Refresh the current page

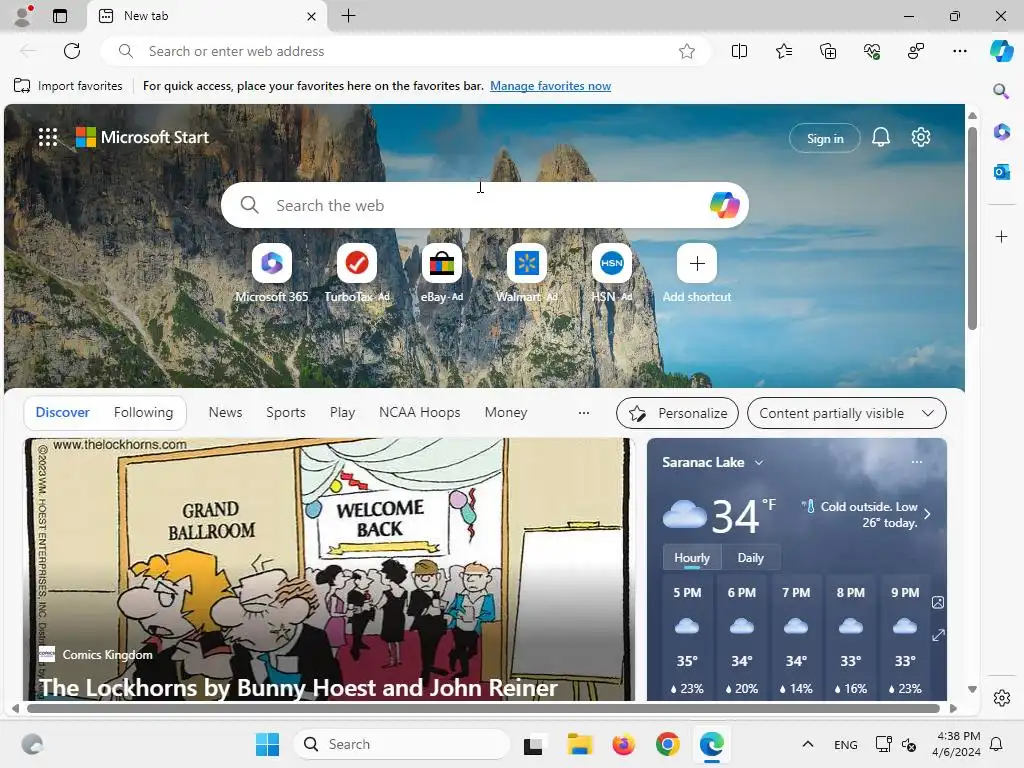click(72, 51)
